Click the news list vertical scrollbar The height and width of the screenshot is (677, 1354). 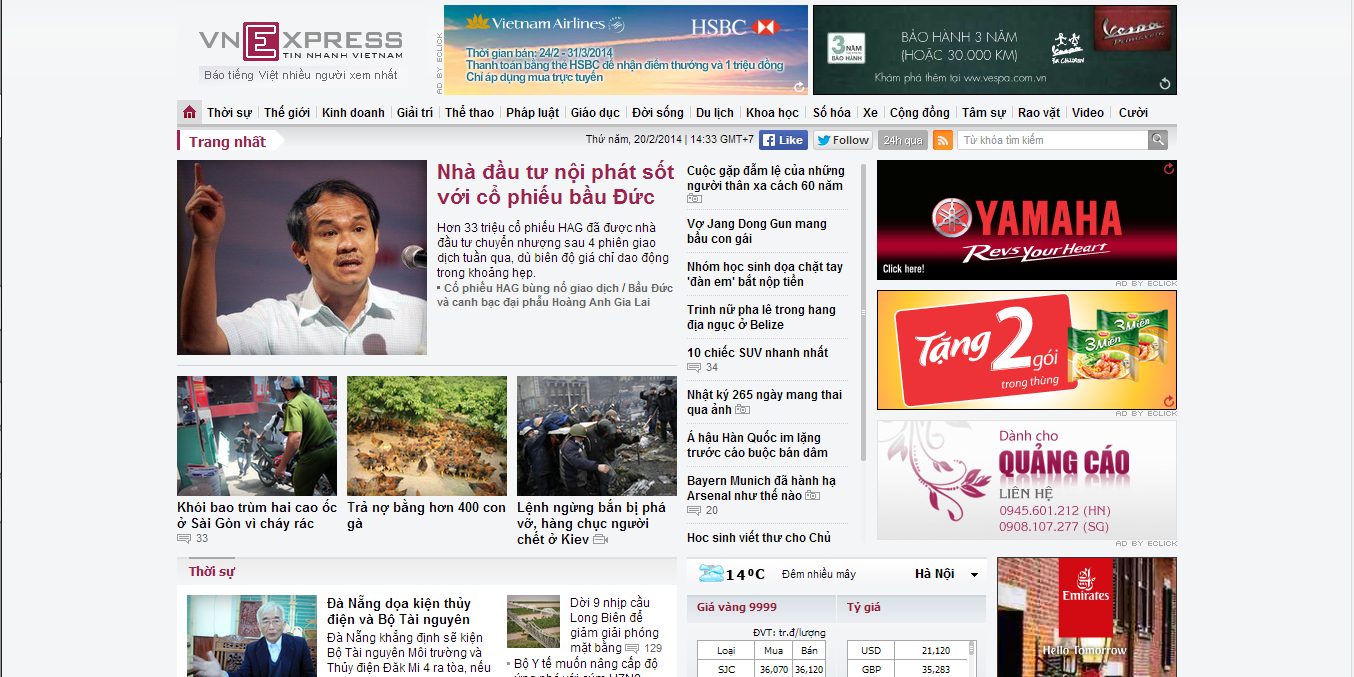(x=864, y=310)
